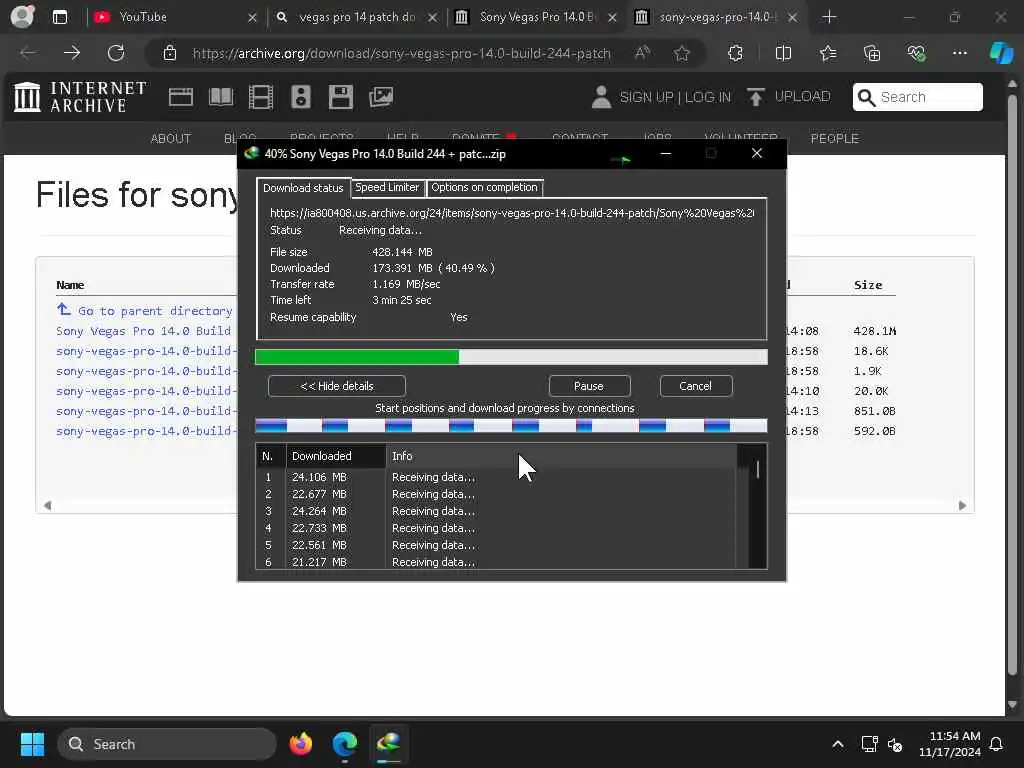Open the browser Settings and more menu
The image size is (1024, 768).
pyautogui.click(x=959, y=53)
